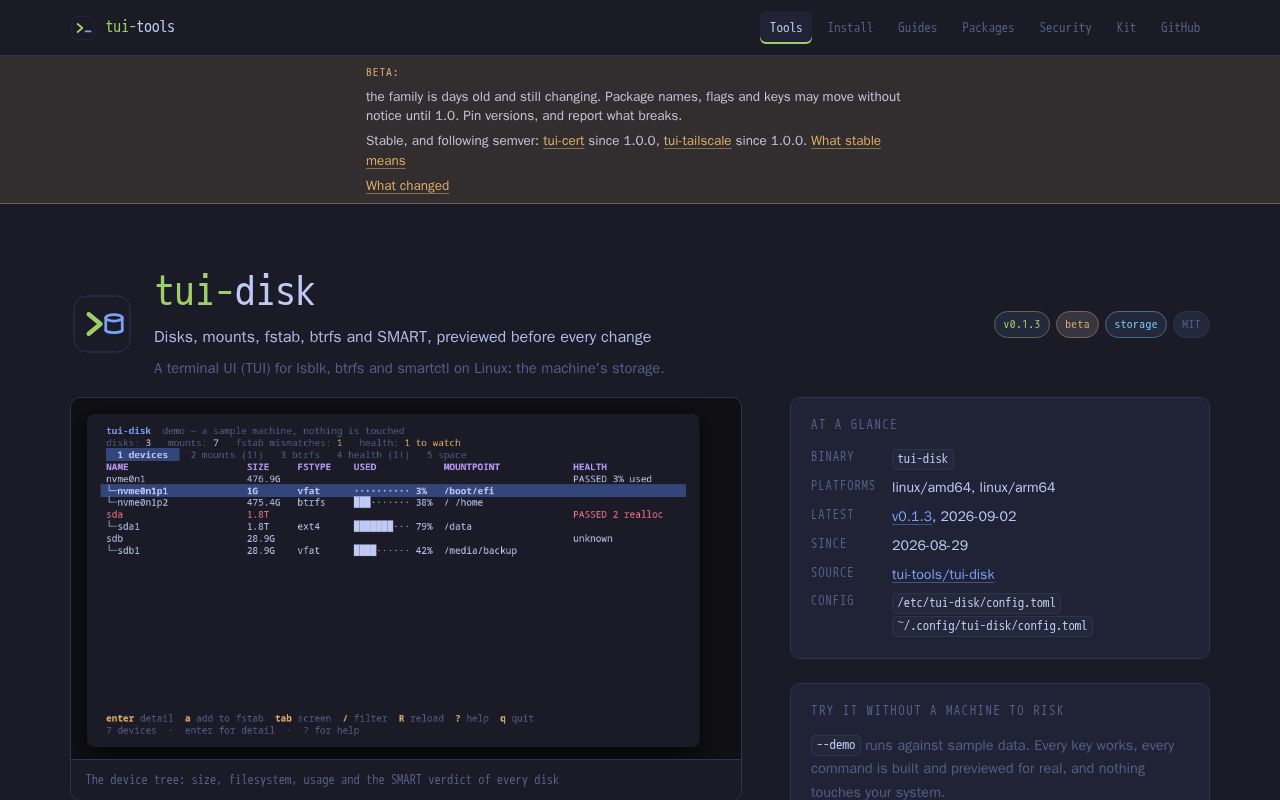Open the Guides nav item
This screenshot has width=1280, height=800.
click(917, 27)
